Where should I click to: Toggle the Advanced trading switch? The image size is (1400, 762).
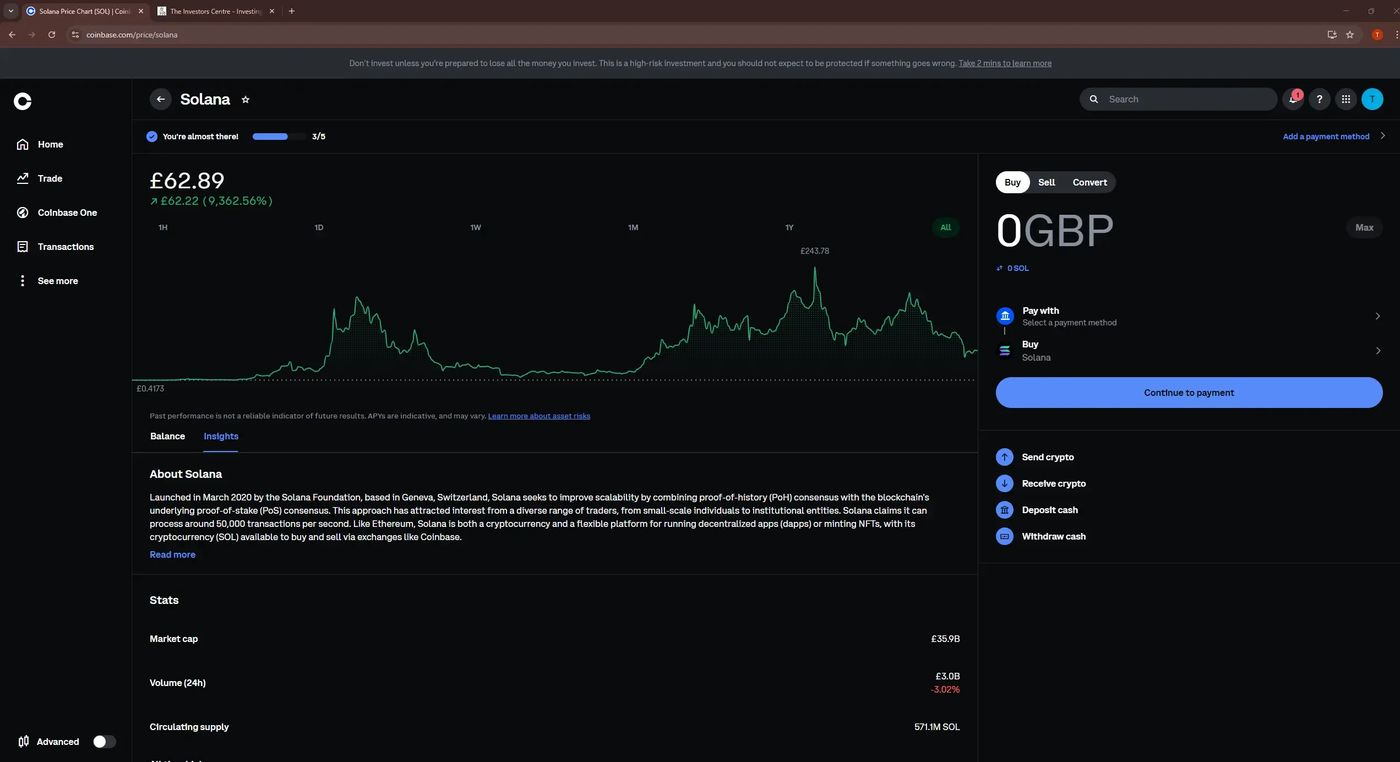coord(104,742)
